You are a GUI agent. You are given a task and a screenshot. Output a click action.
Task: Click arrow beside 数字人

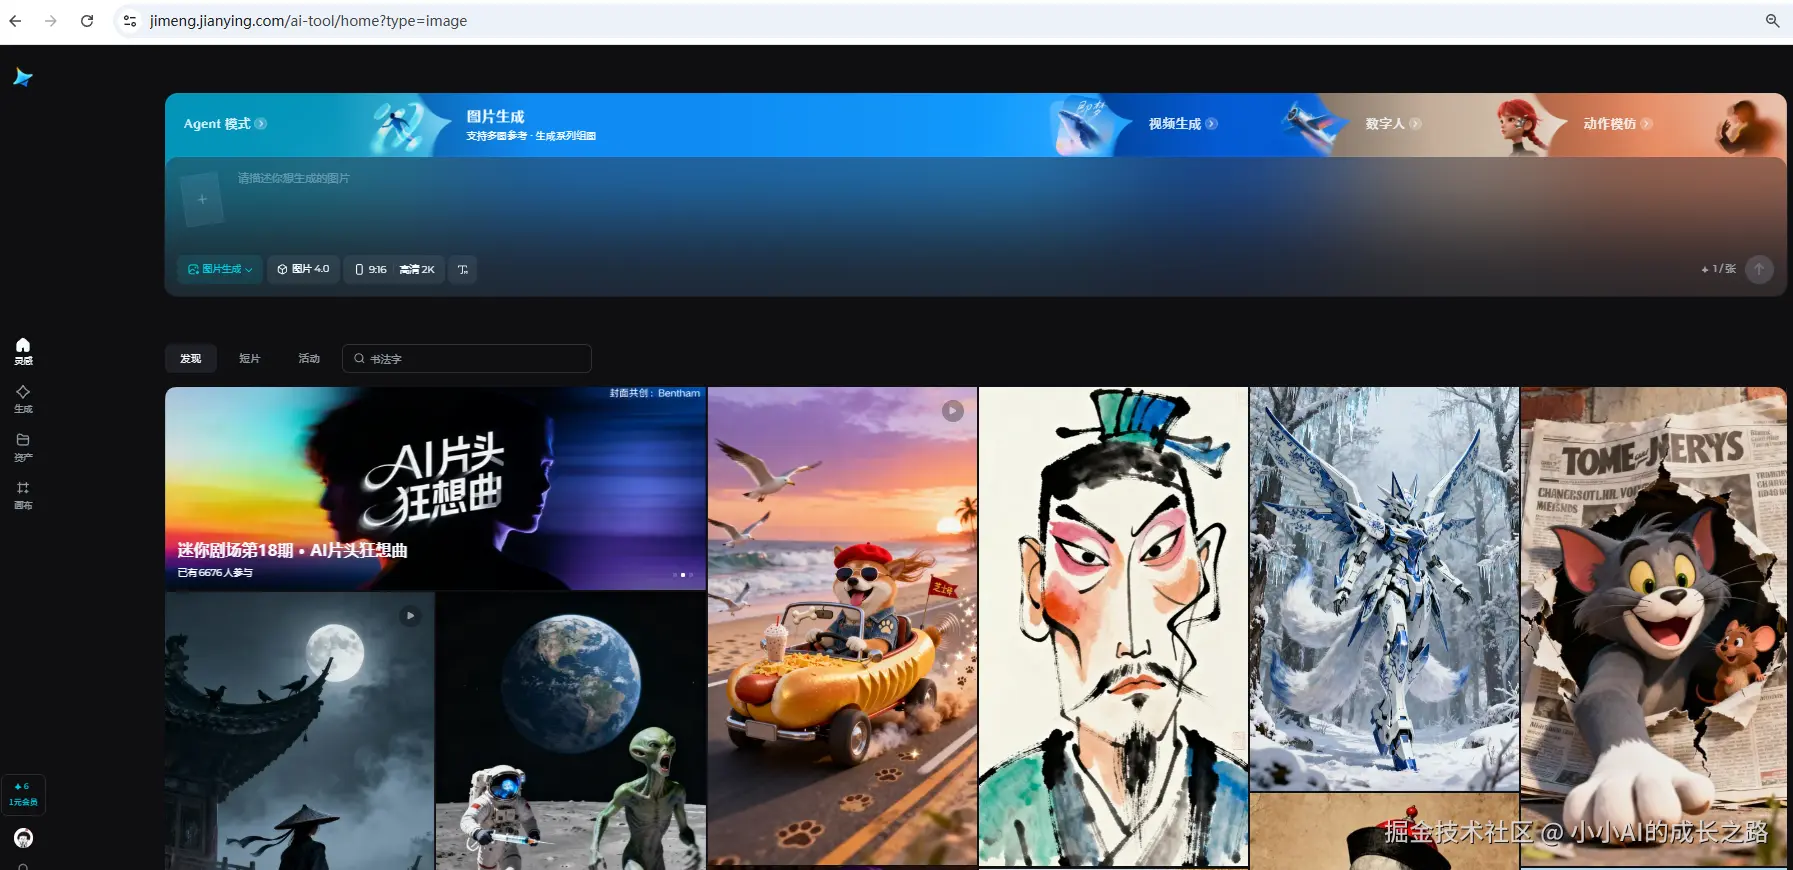(1416, 124)
